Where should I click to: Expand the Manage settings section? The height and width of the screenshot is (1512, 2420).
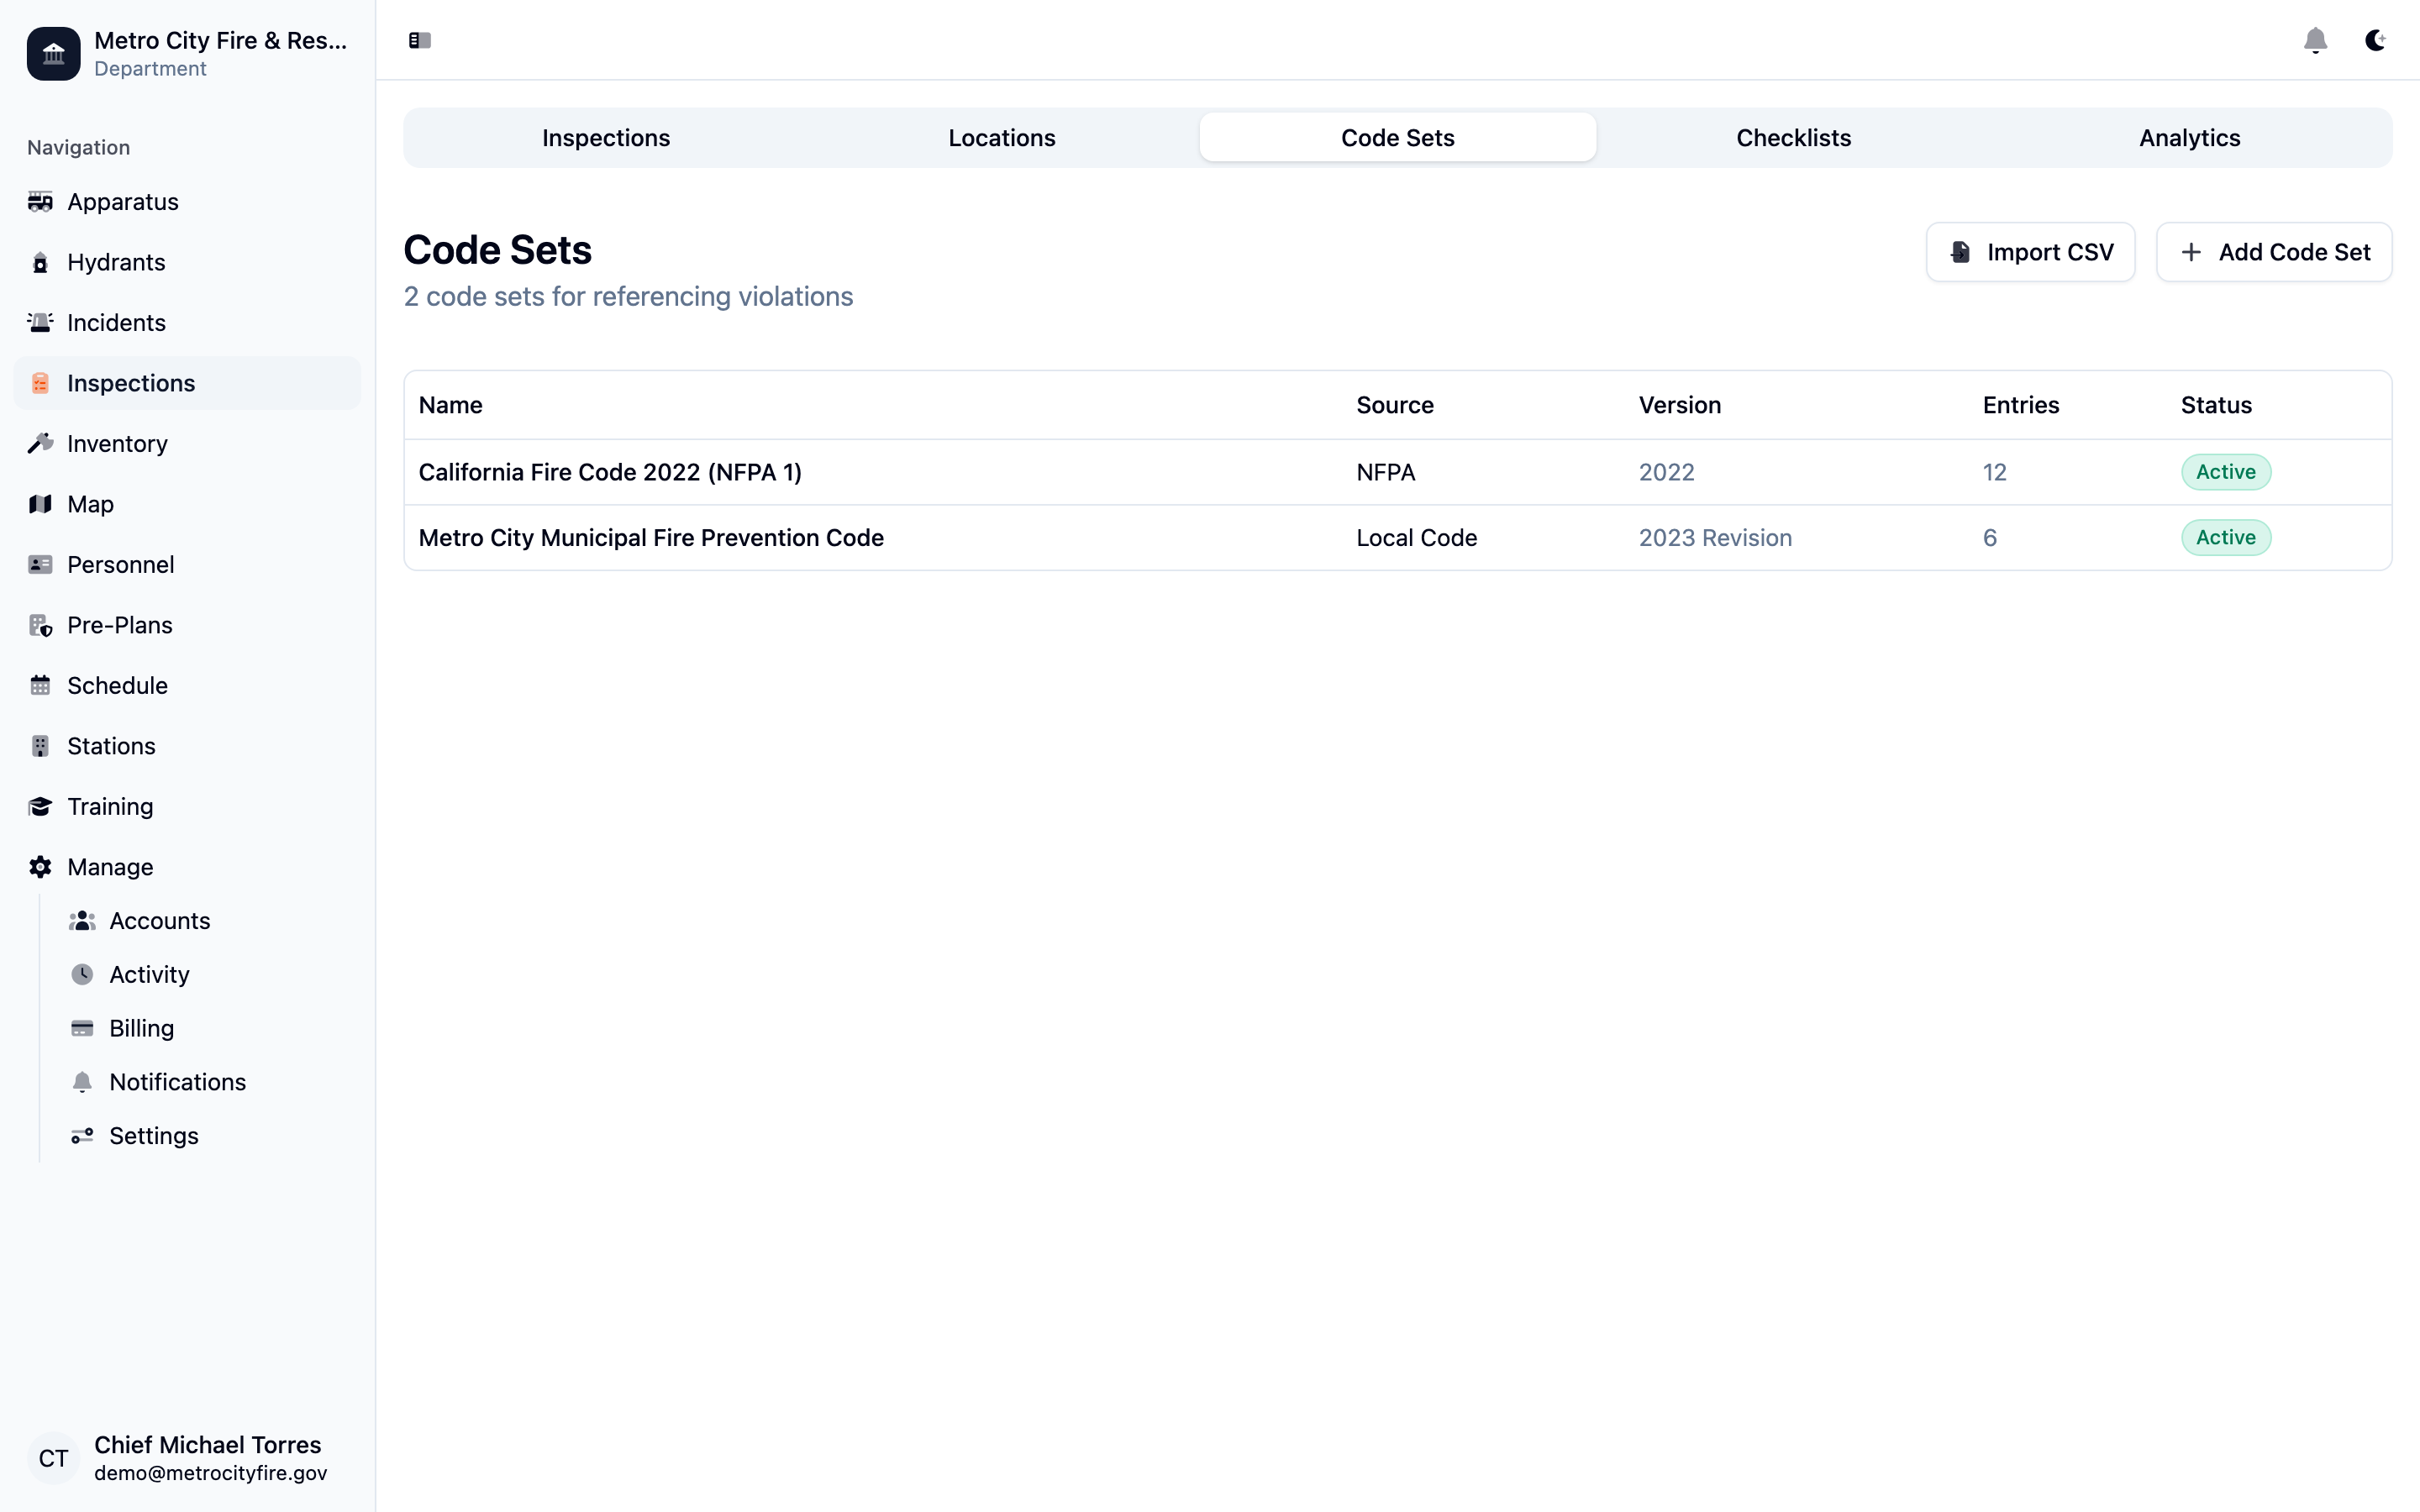[x=108, y=867]
